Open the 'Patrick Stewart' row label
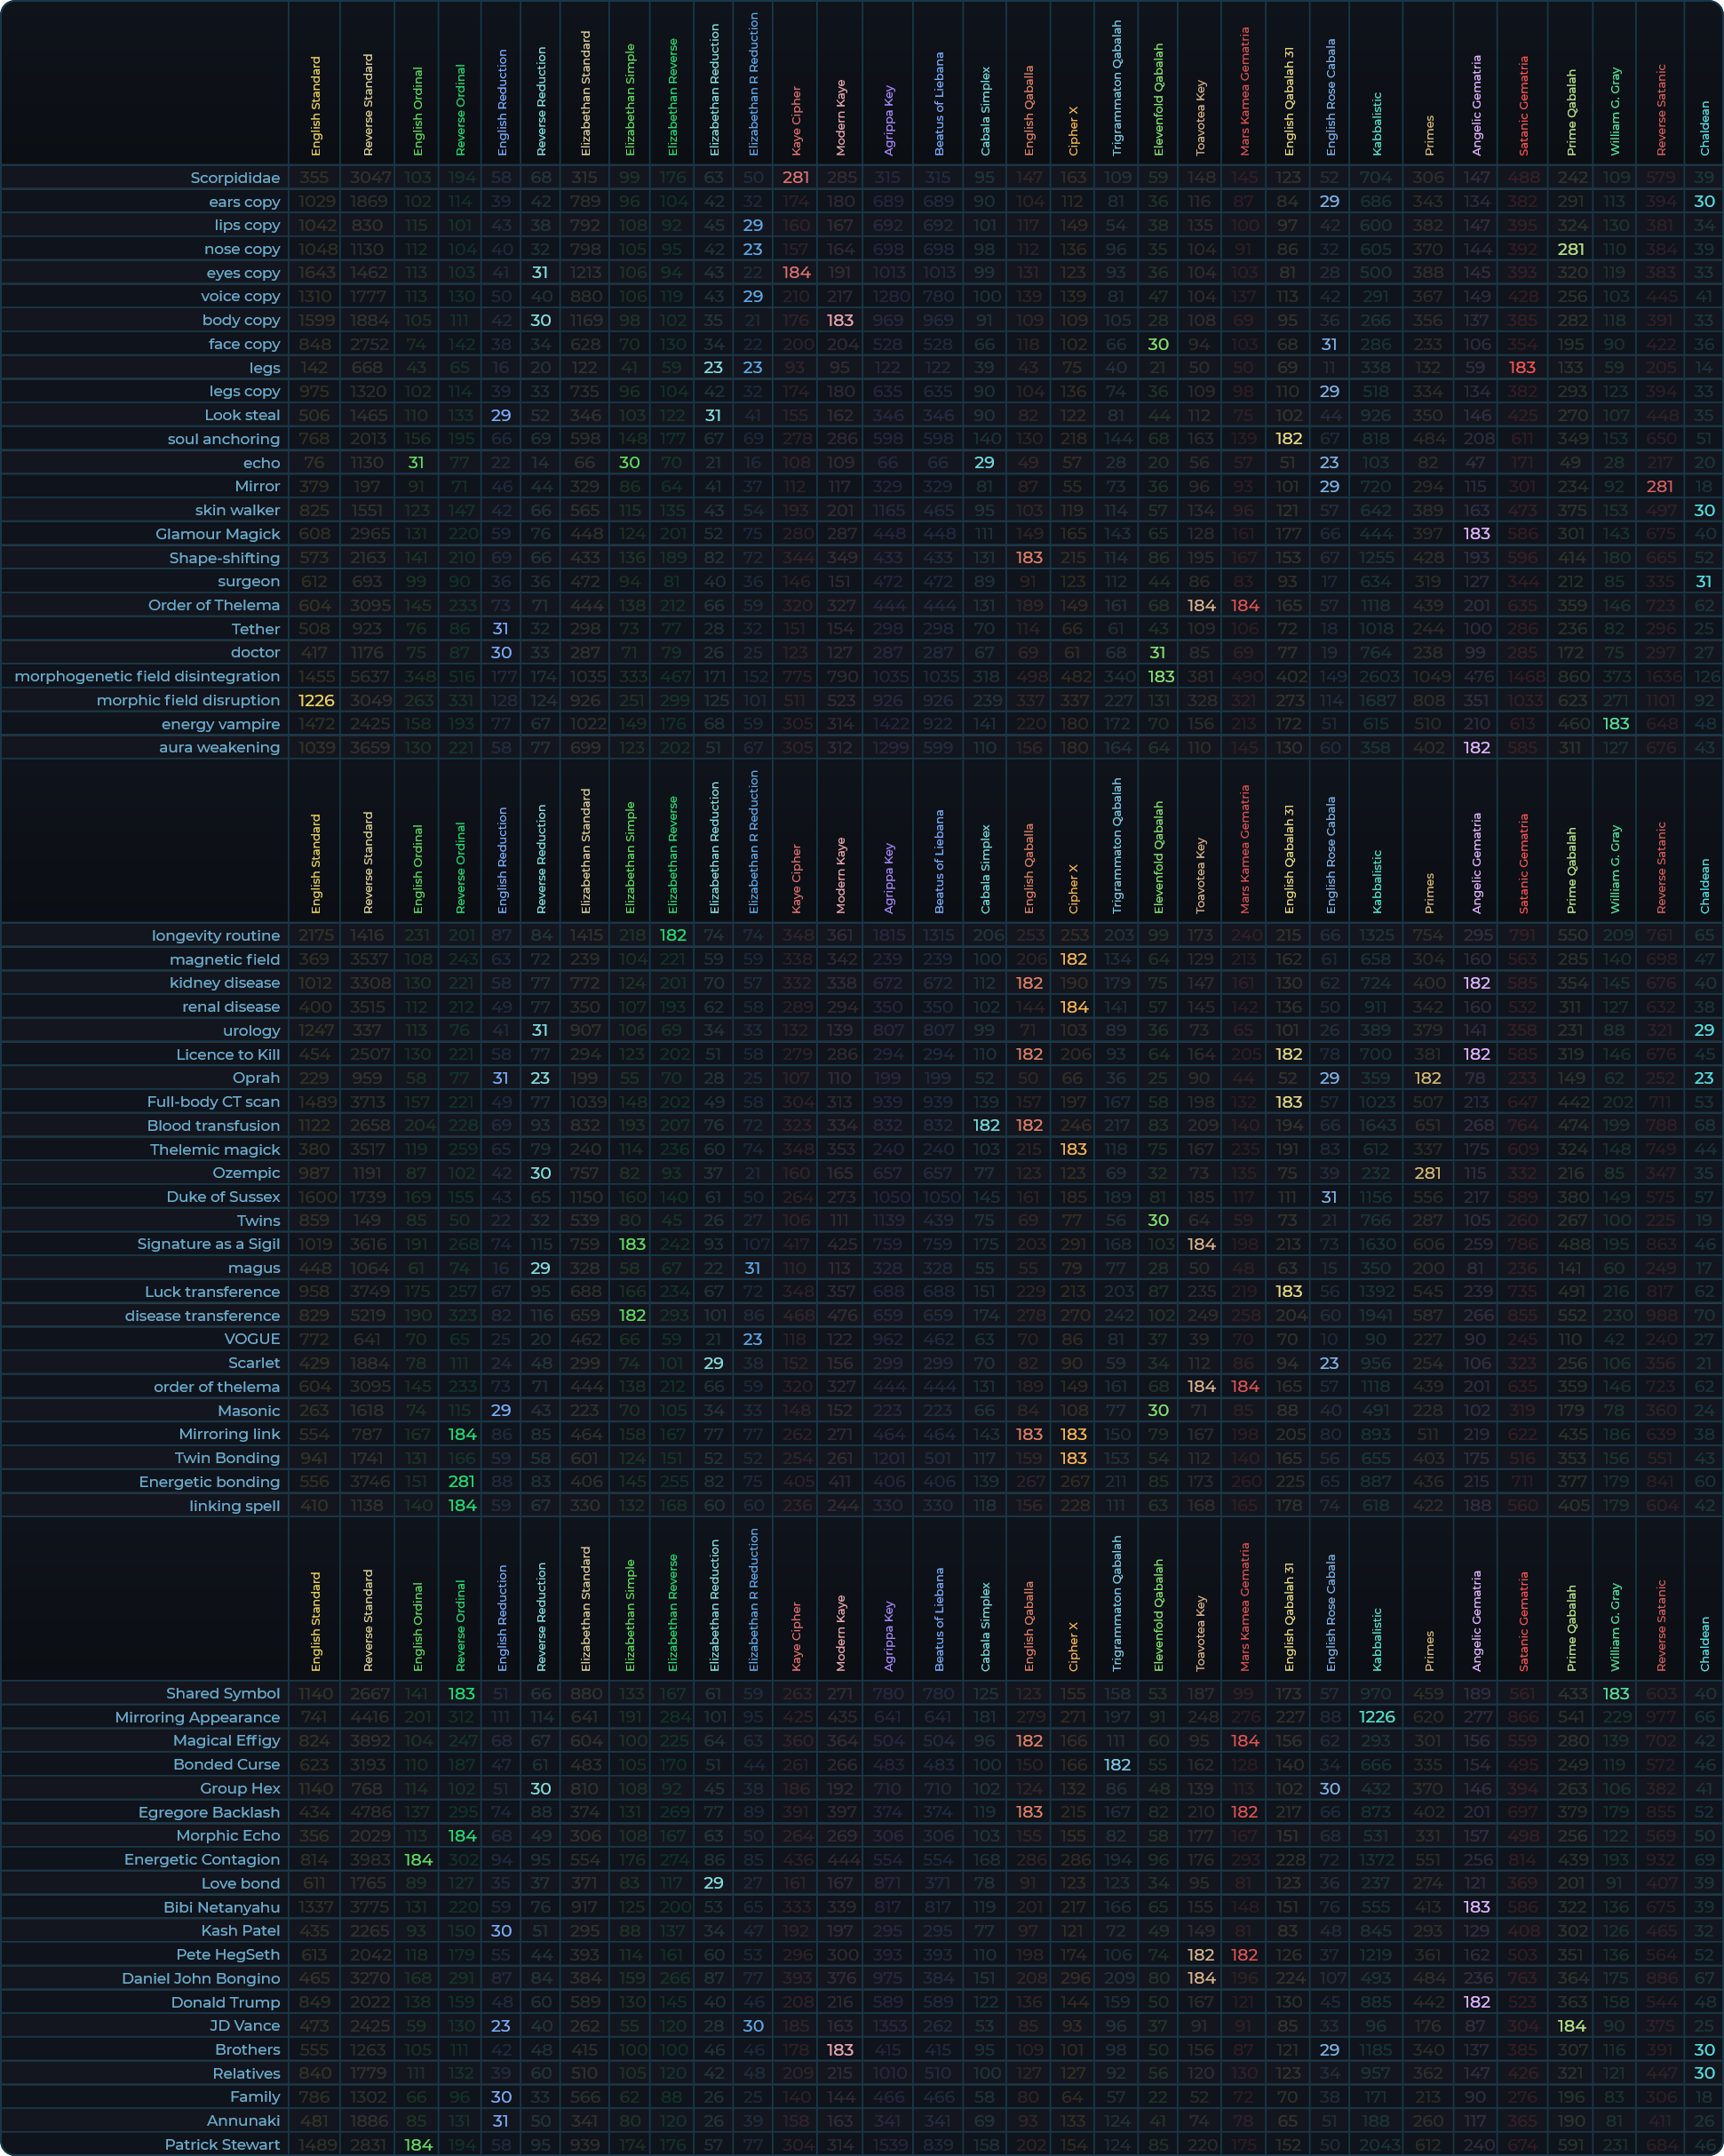 [222, 2144]
